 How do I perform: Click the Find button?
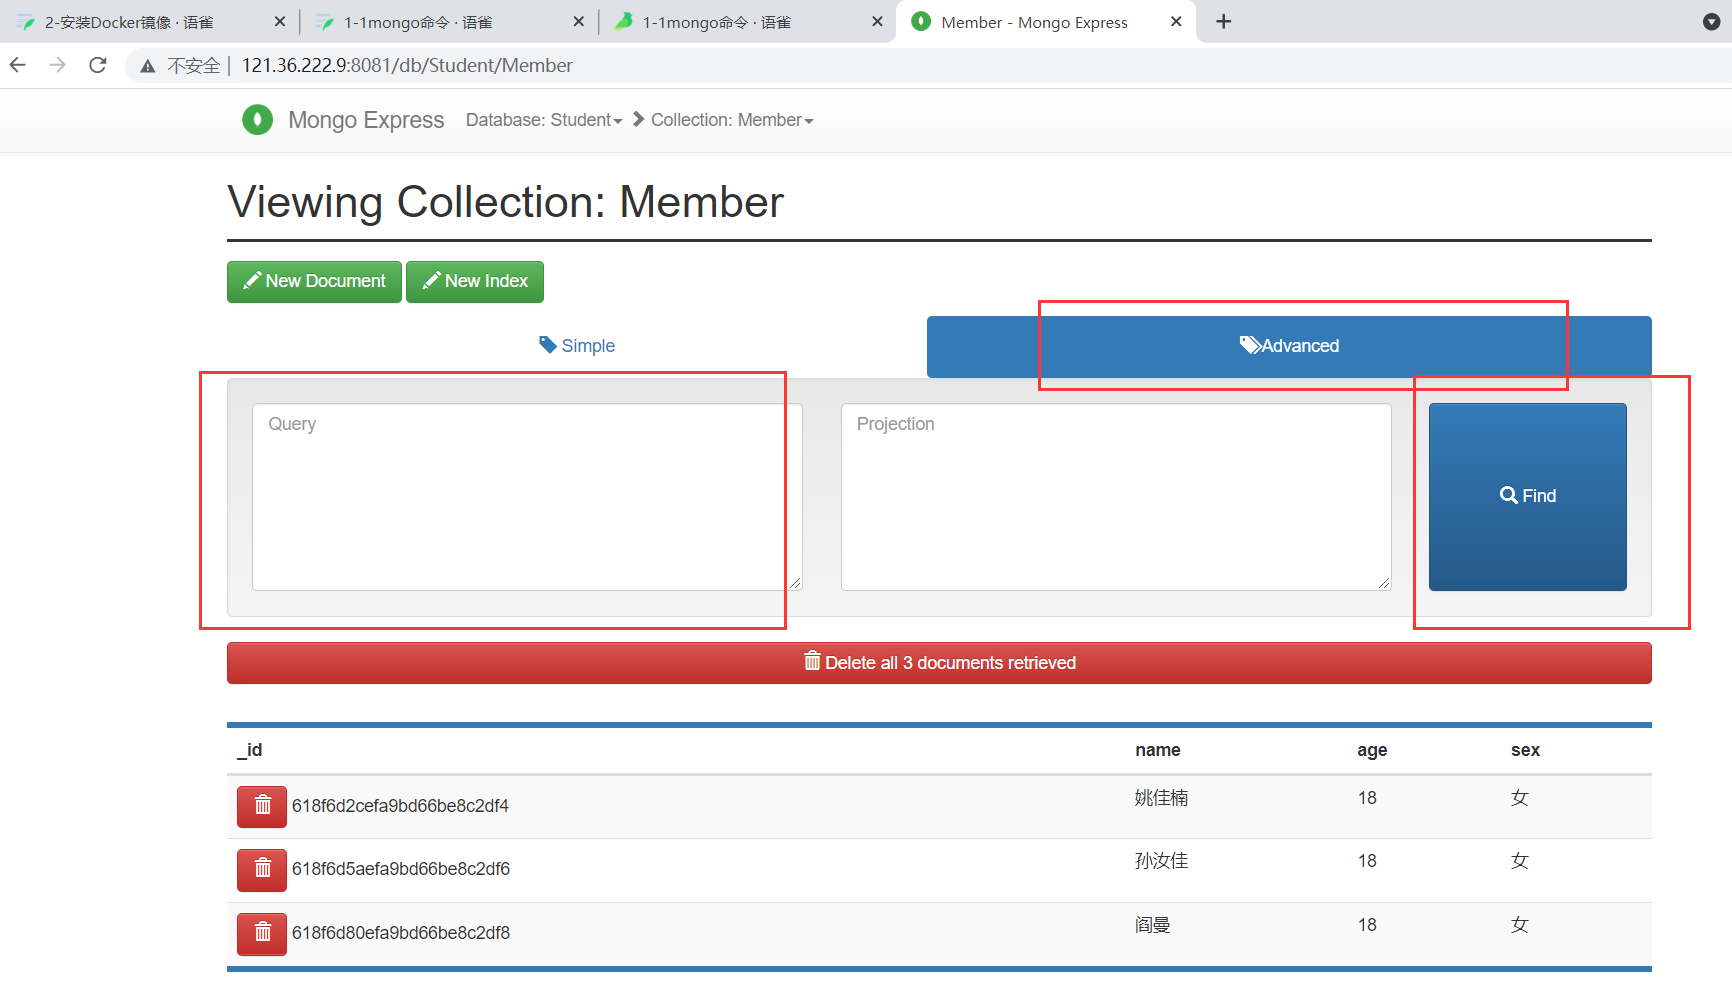click(1527, 496)
